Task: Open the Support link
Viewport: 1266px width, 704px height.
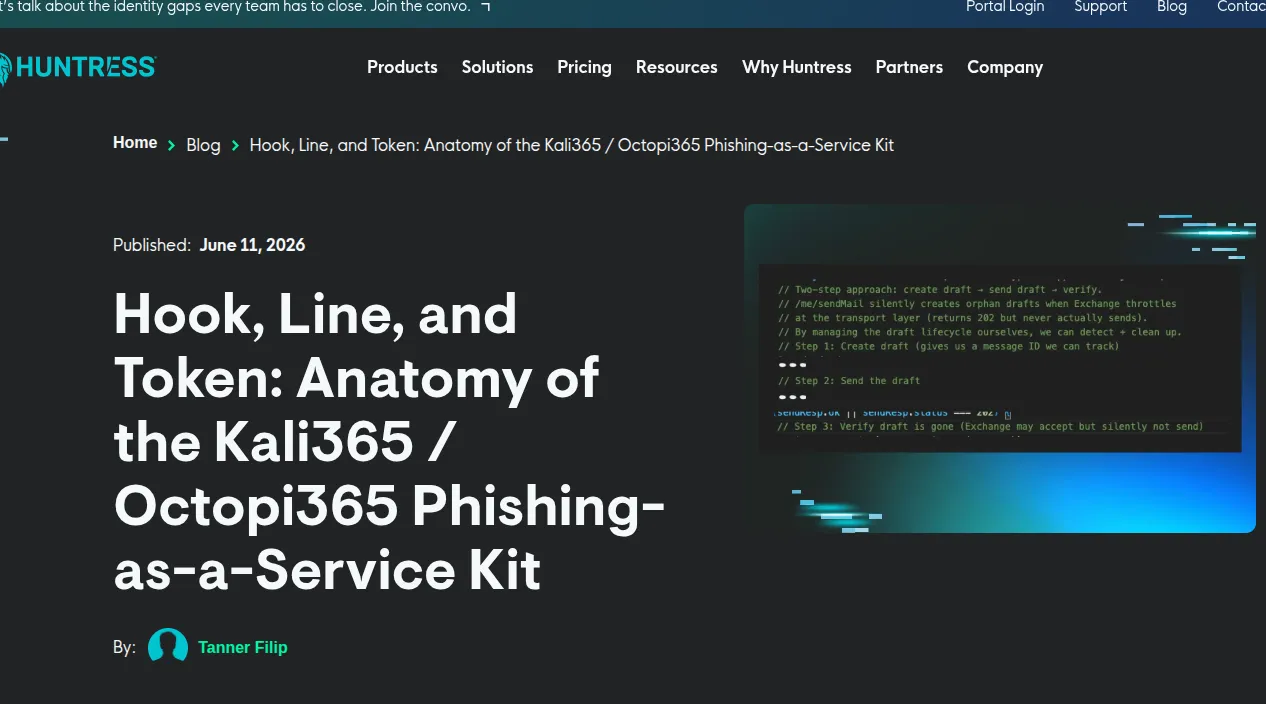Action: 1100,7
